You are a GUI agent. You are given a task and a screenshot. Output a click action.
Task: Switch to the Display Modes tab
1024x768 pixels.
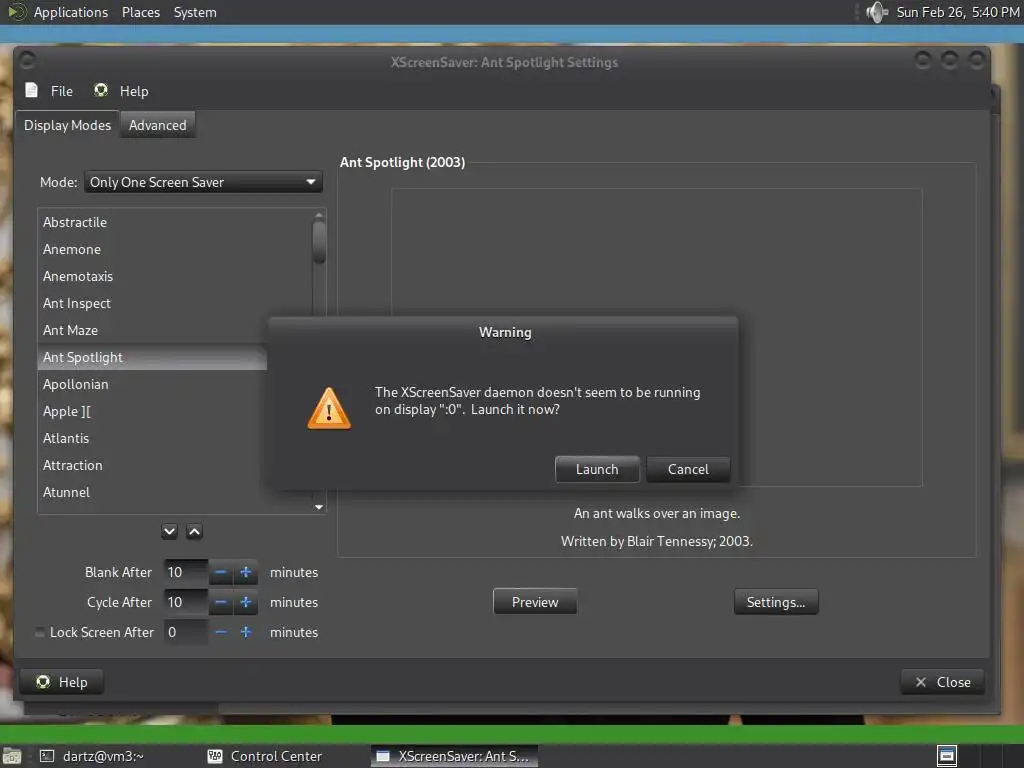pos(67,125)
